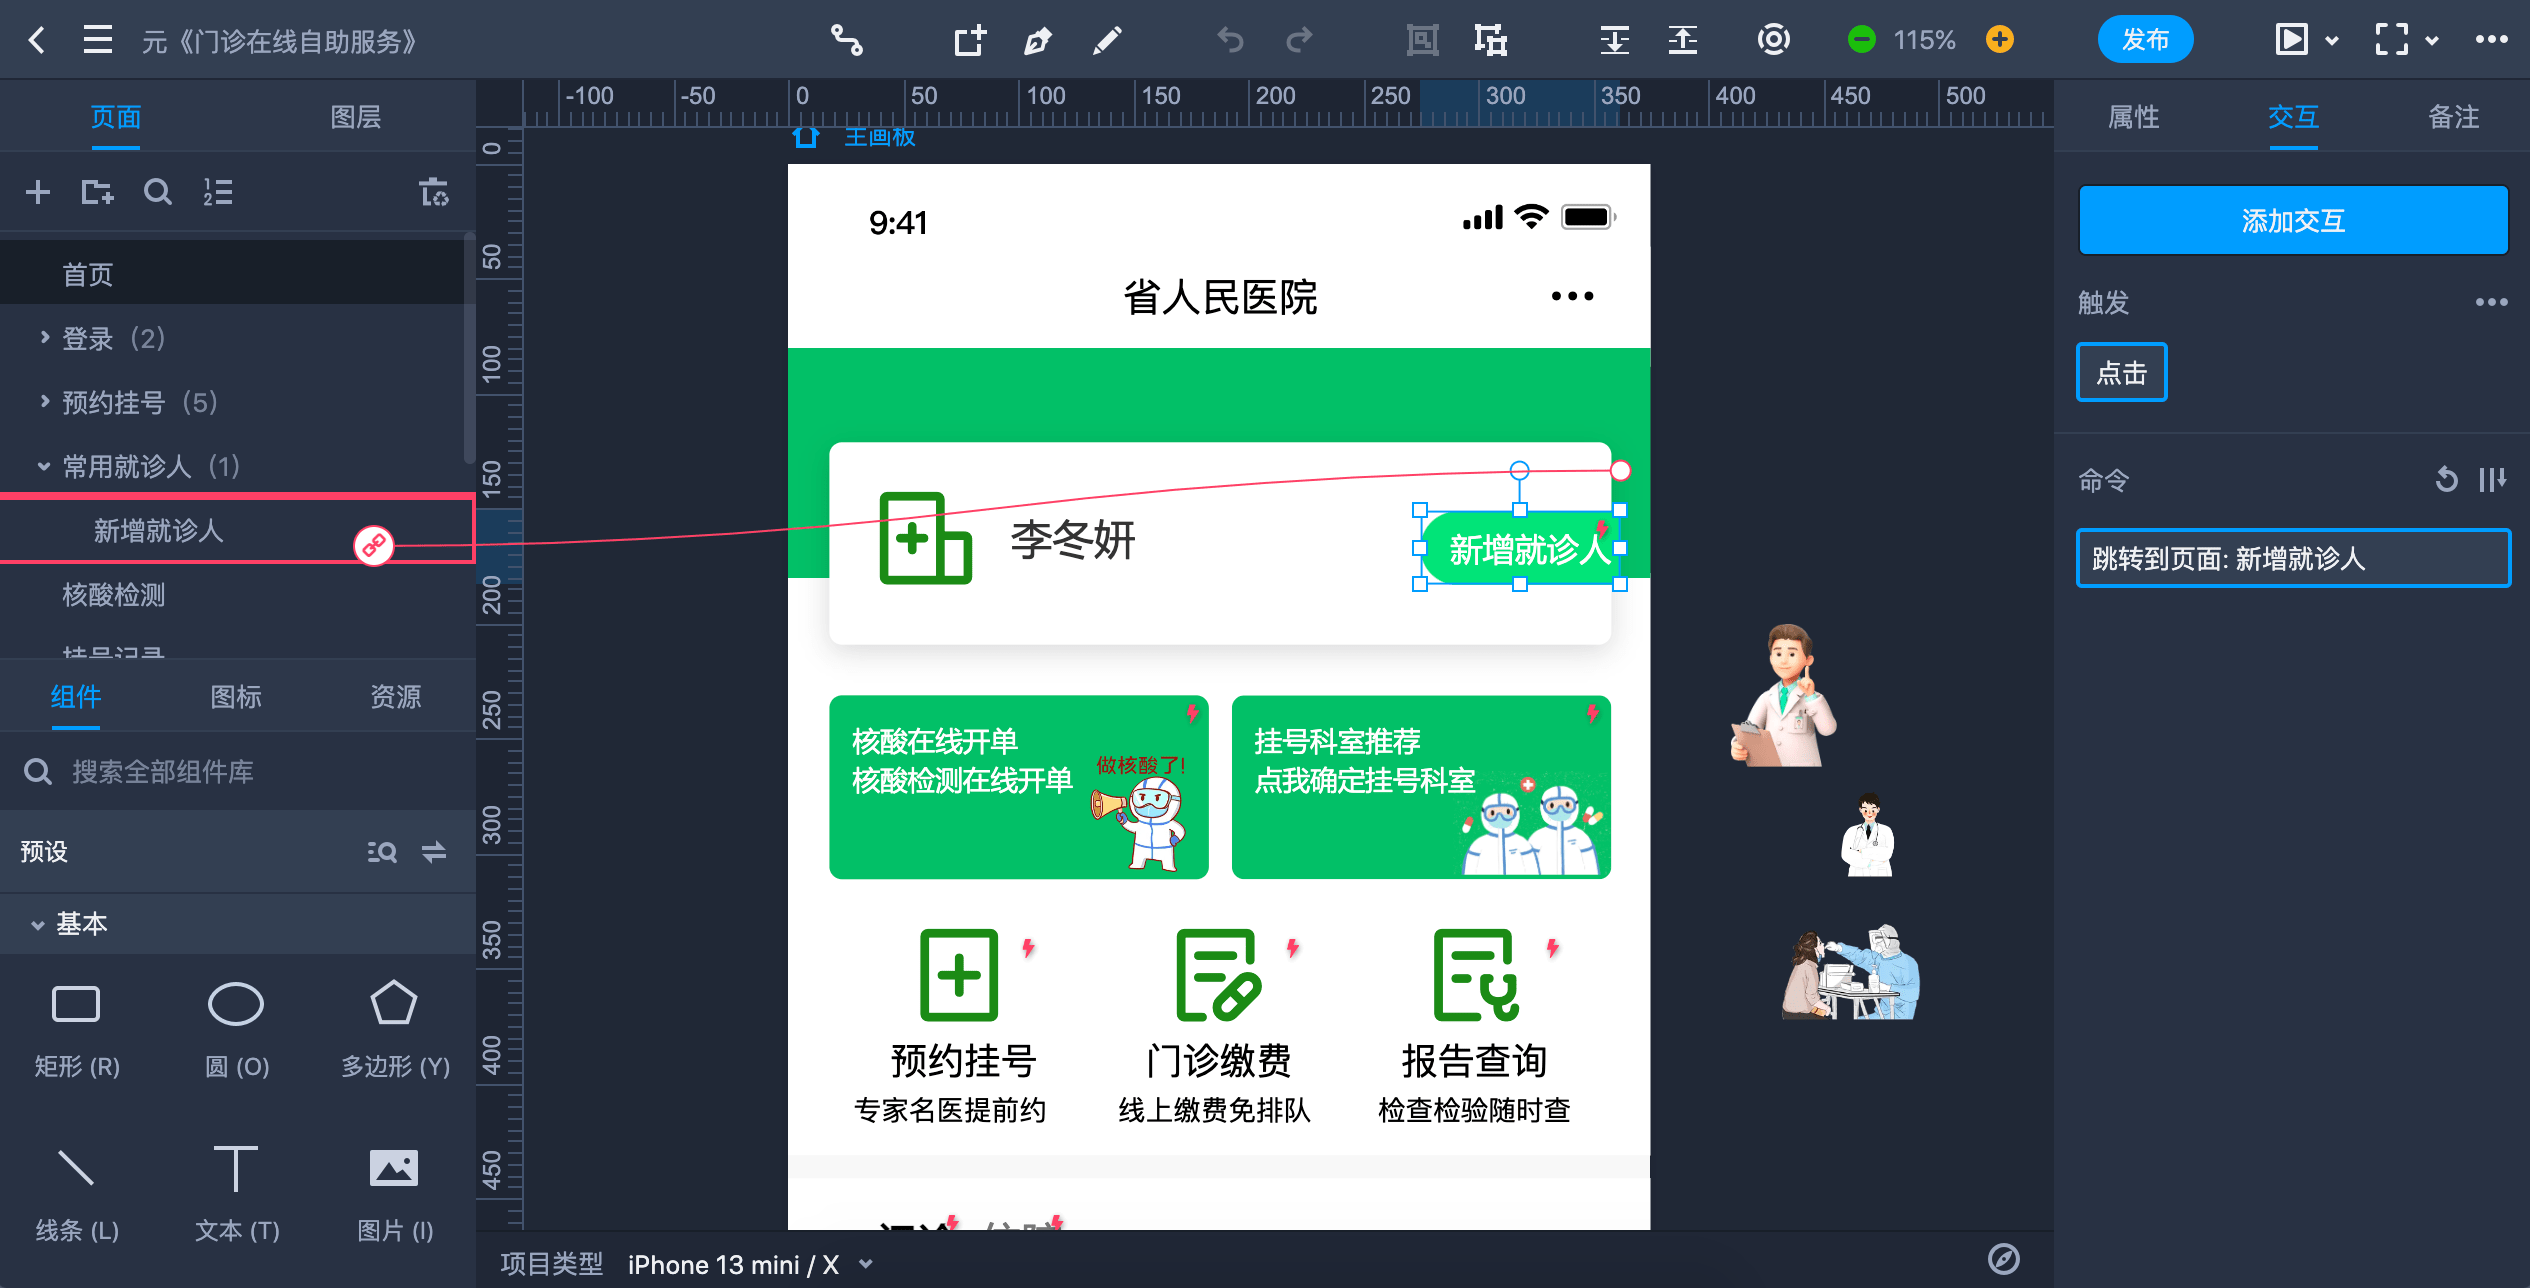This screenshot has height=1288, width=2530.
Task: Switch to the 交互 tab
Action: click(2293, 117)
